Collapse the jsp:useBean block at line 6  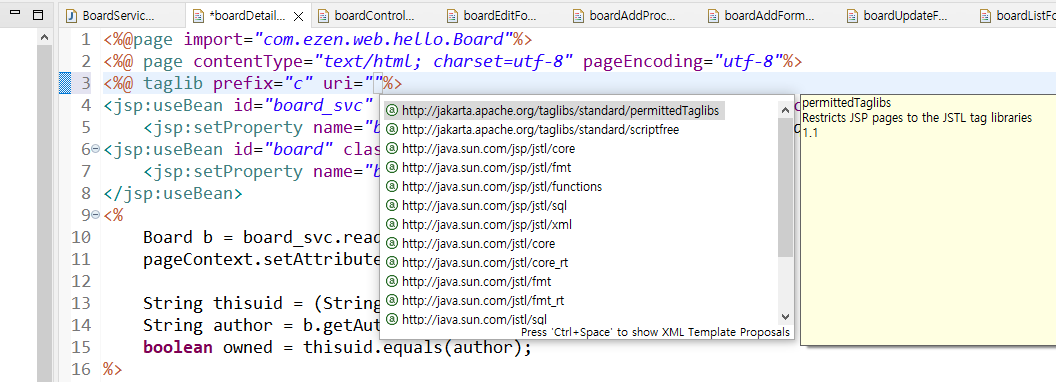96,150
